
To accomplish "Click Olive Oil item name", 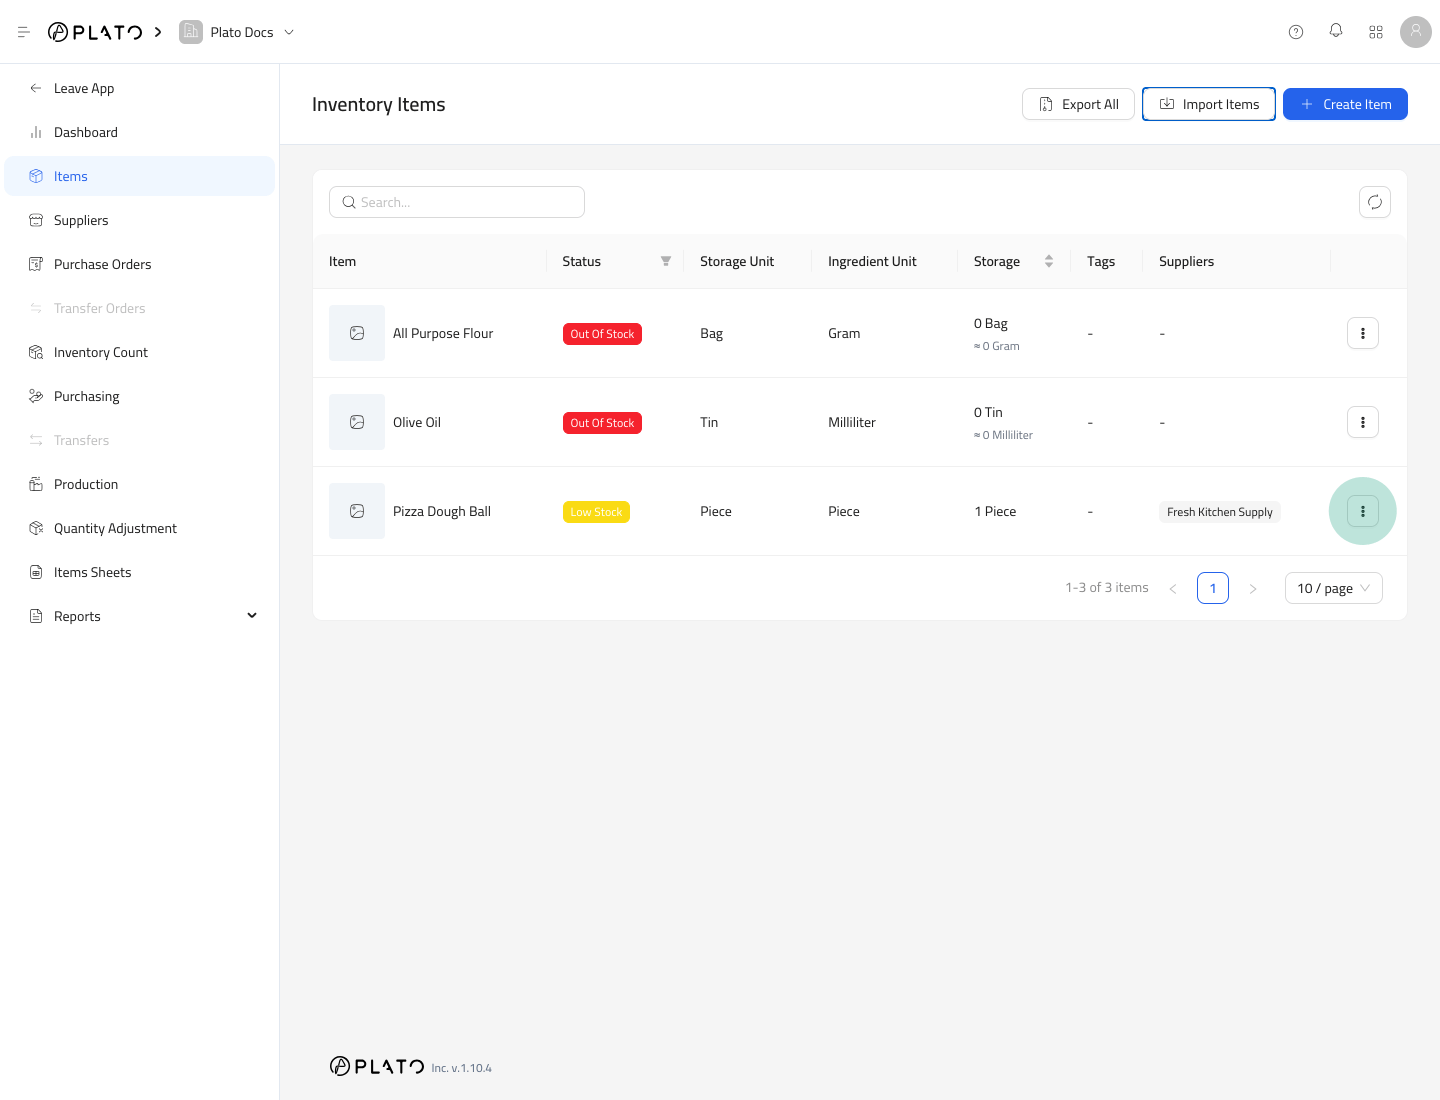I will (417, 422).
